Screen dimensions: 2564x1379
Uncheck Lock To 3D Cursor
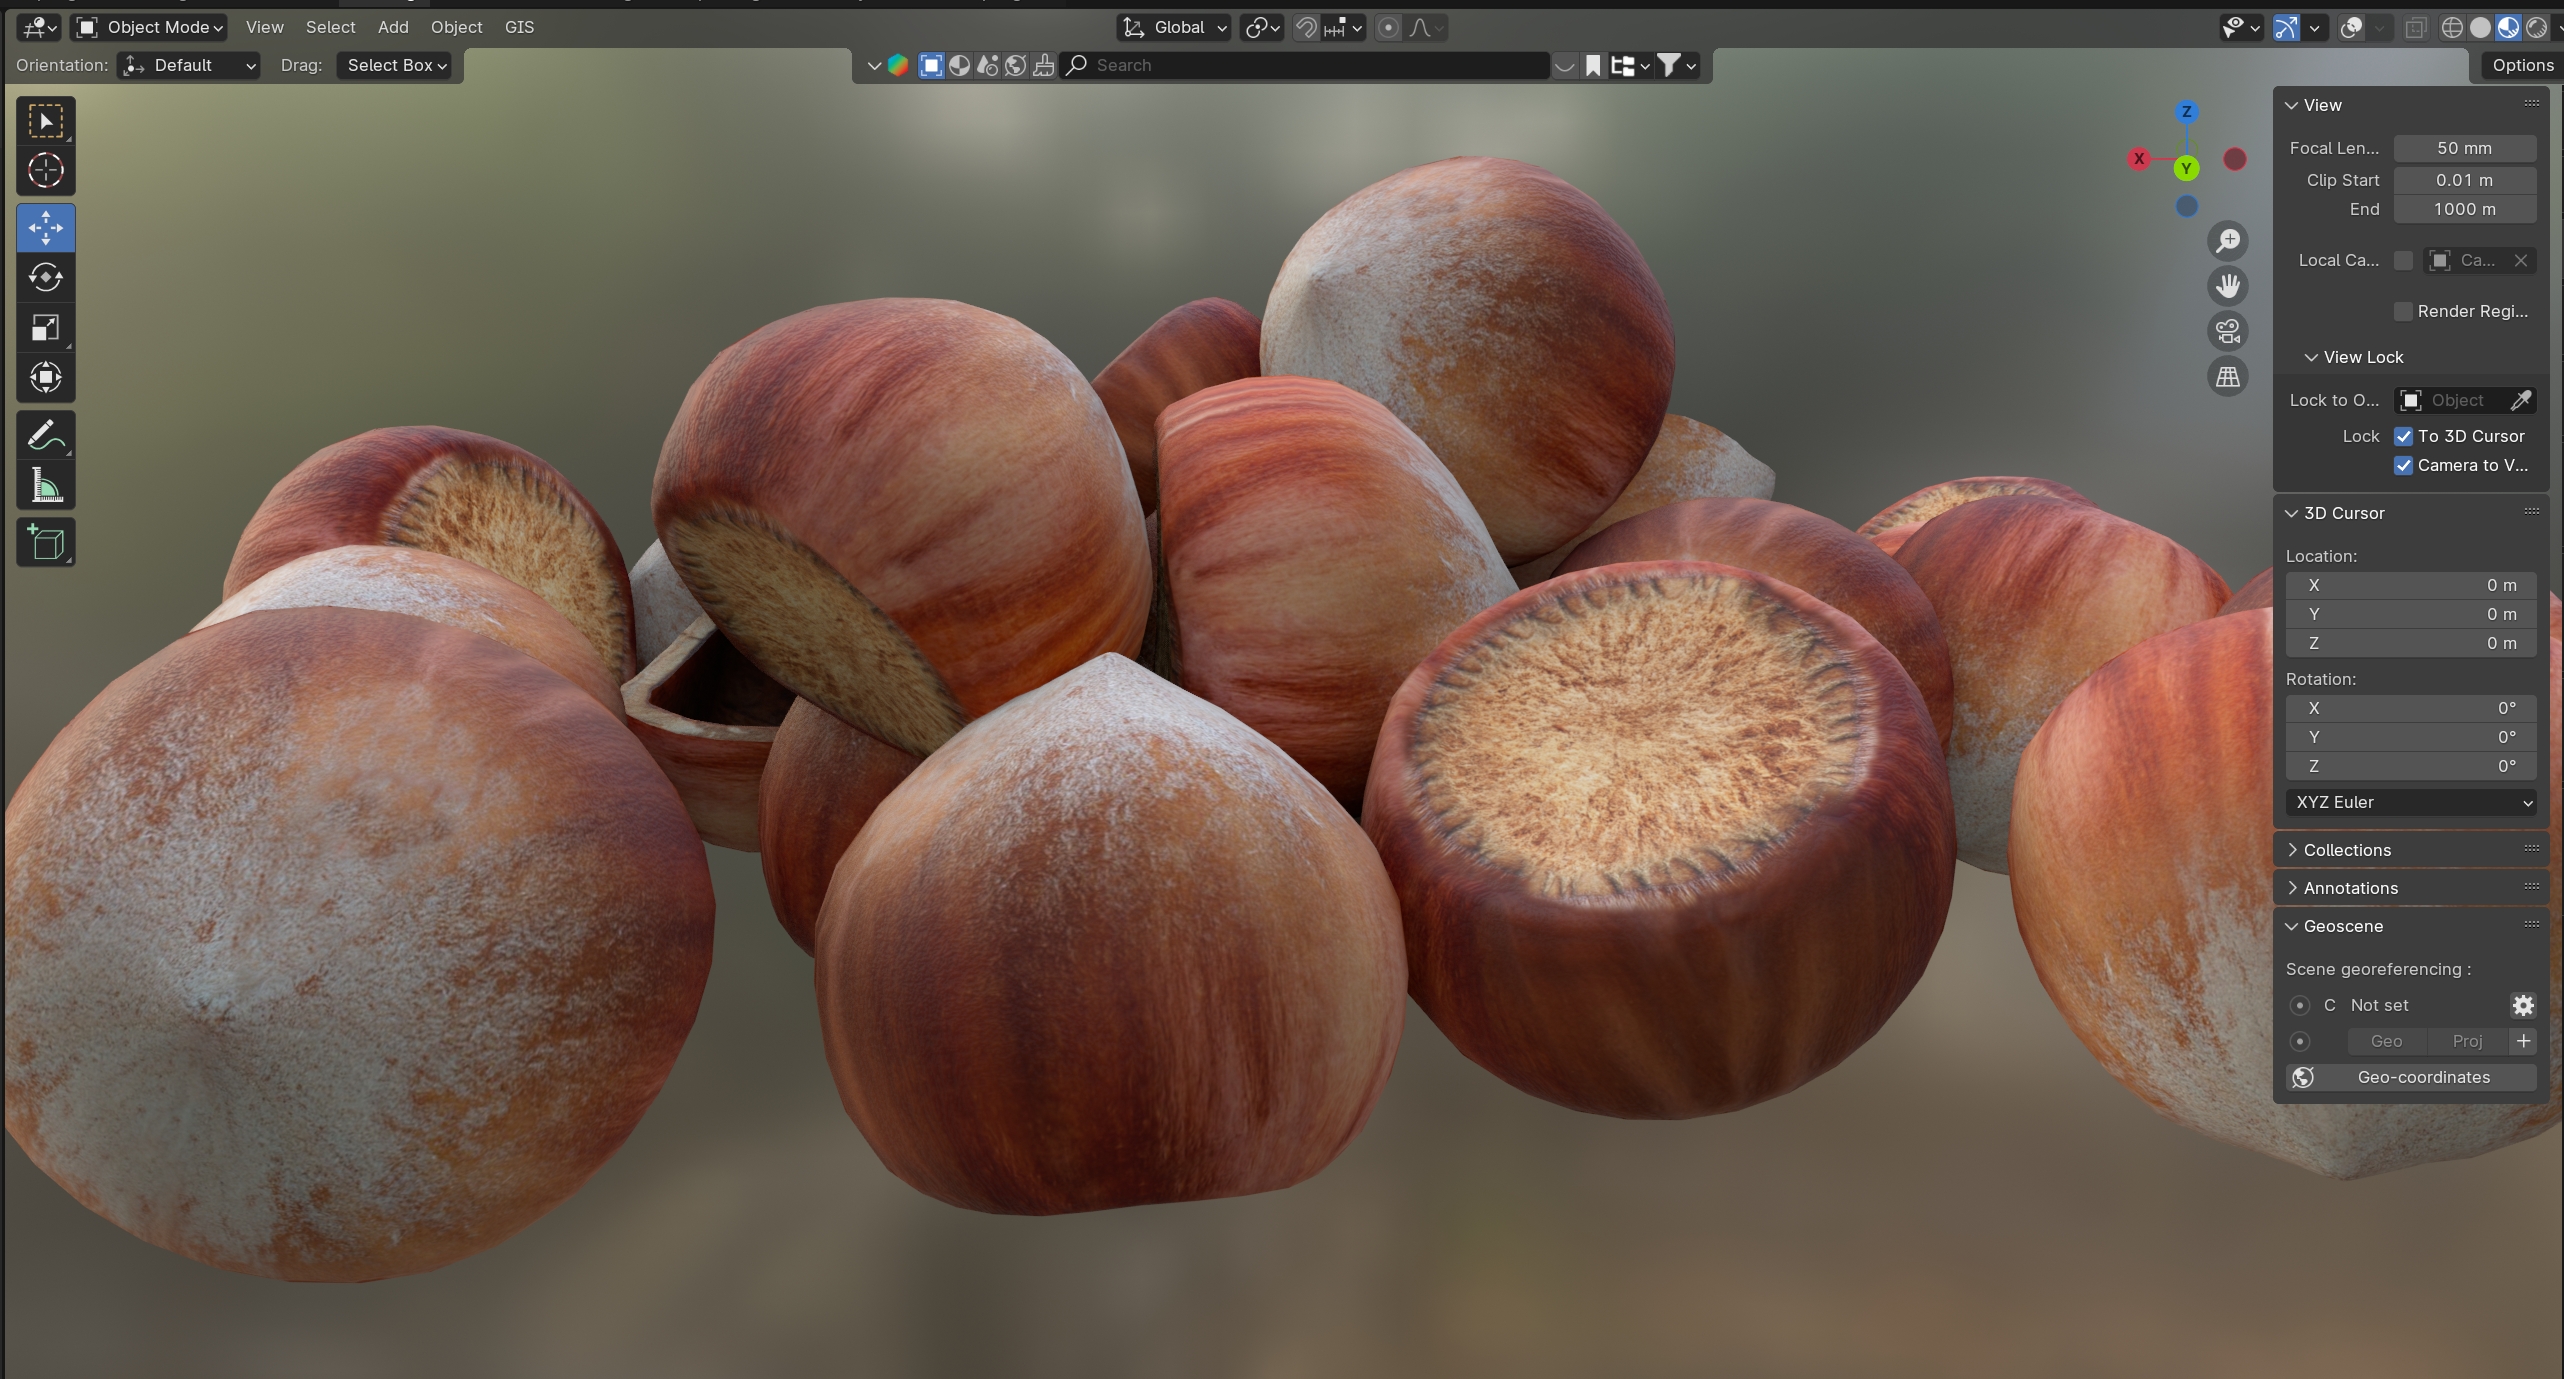[x=2403, y=436]
